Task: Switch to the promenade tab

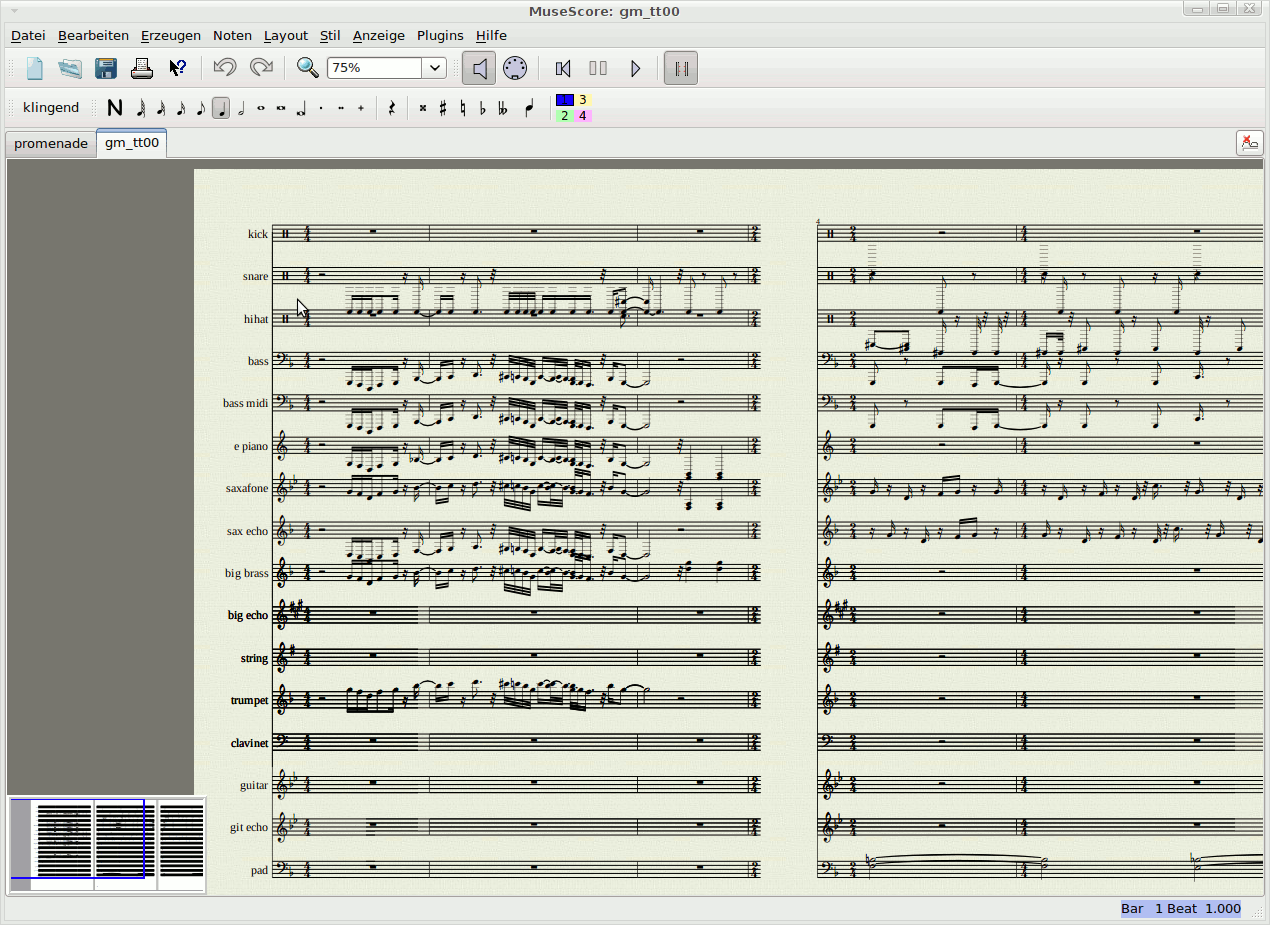Action: pos(51,143)
